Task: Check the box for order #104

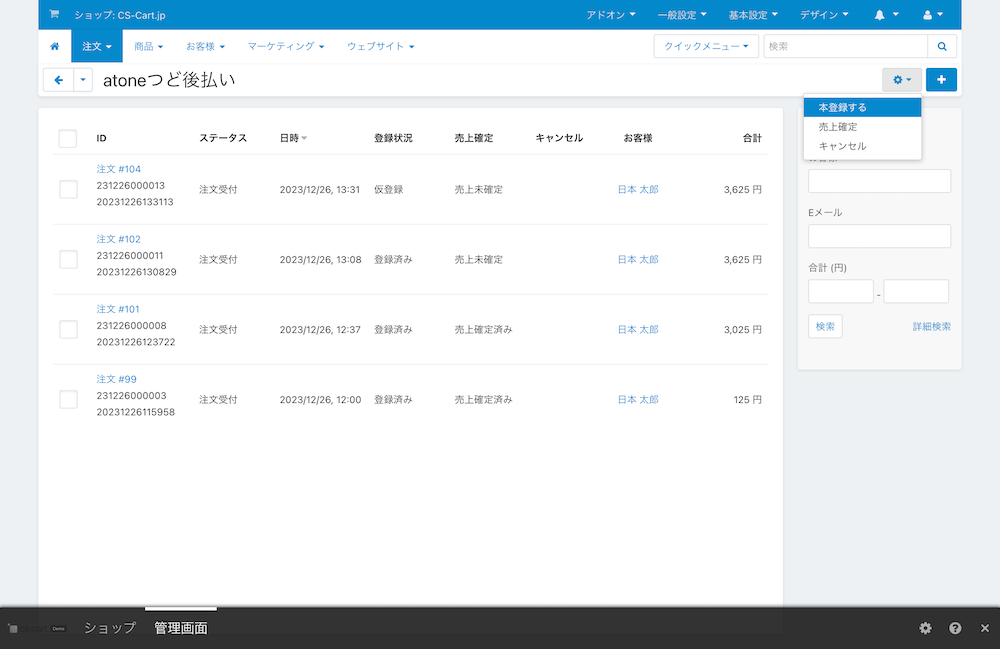Action: coord(68,189)
